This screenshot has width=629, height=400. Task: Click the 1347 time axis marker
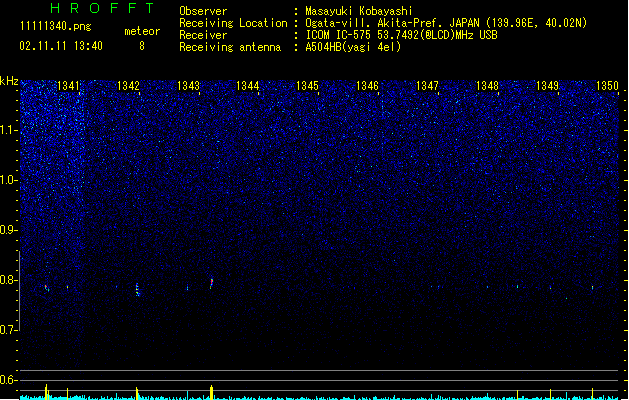pyautogui.click(x=427, y=86)
